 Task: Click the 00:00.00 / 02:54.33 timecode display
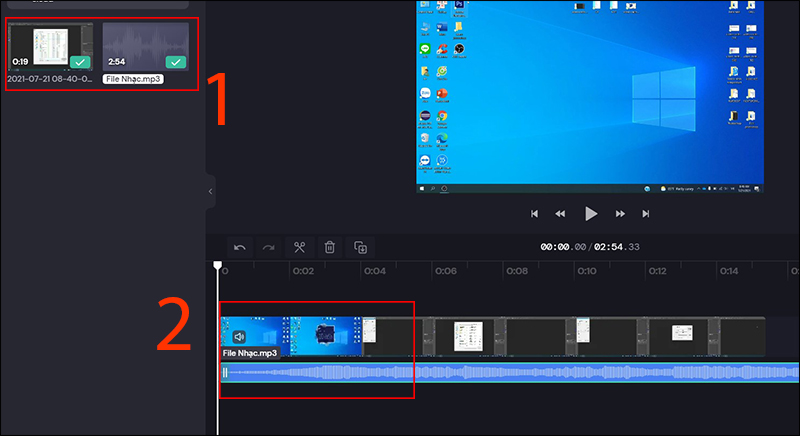click(x=590, y=247)
